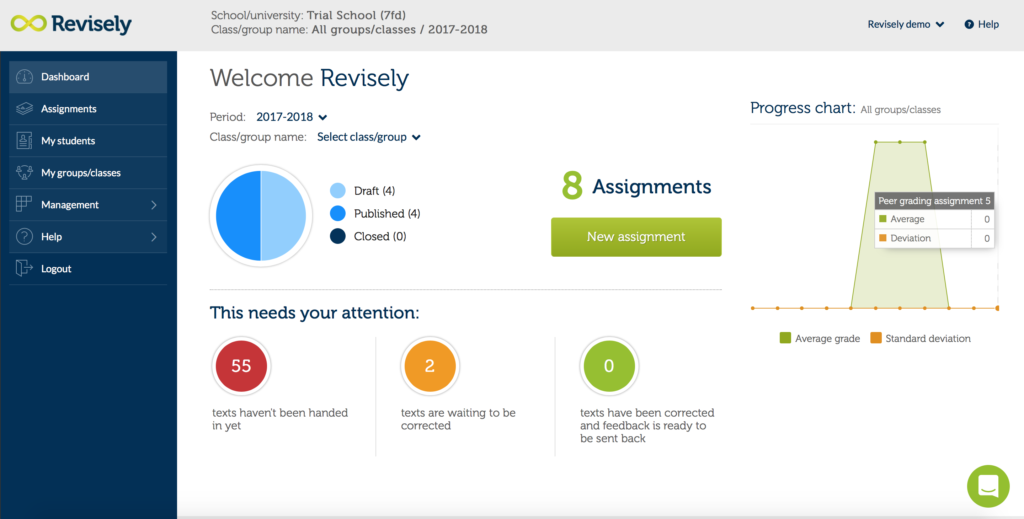Click the Assignments stacked-layers icon
This screenshot has height=519, width=1024.
tap(24, 109)
